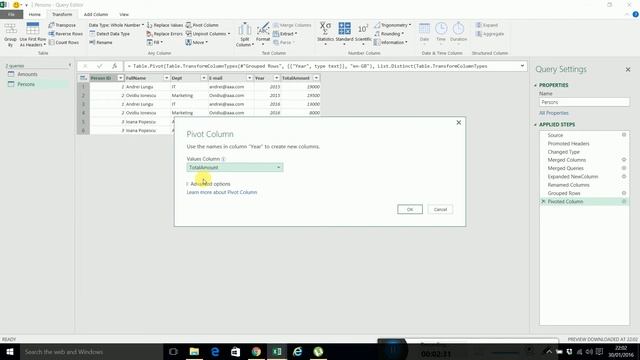Open settings gear for Source step
The width and height of the screenshot is (640, 360).
click(x=624, y=135)
